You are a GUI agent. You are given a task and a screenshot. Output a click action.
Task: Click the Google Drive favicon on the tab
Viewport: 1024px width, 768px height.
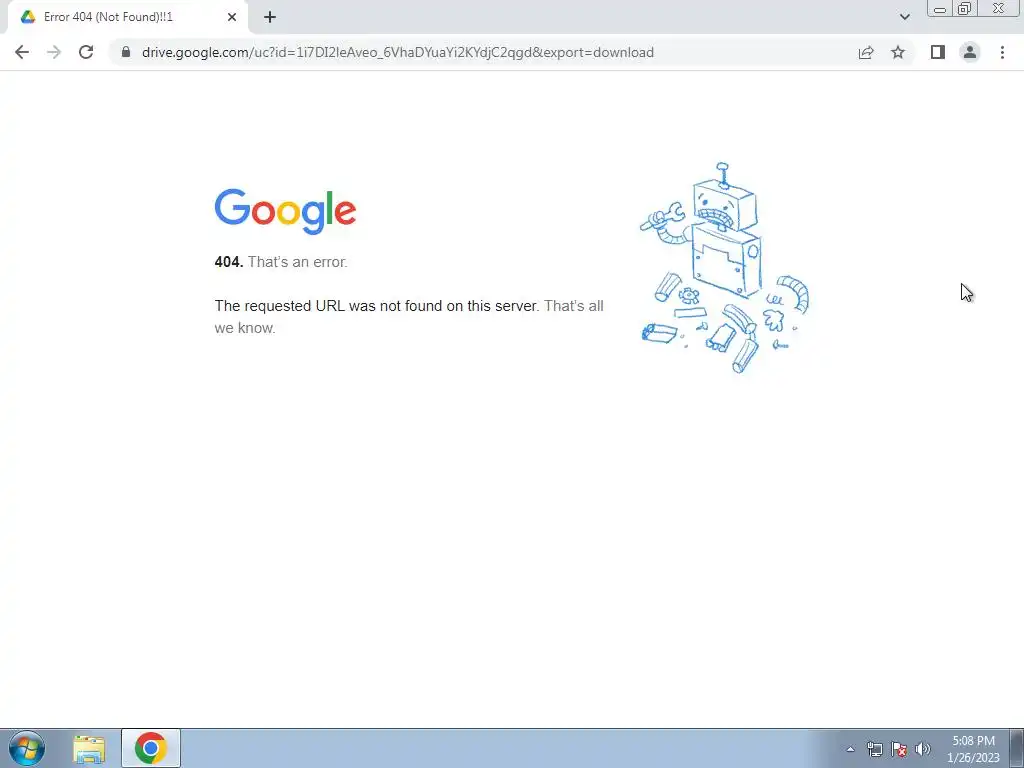pyautogui.click(x=27, y=17)
